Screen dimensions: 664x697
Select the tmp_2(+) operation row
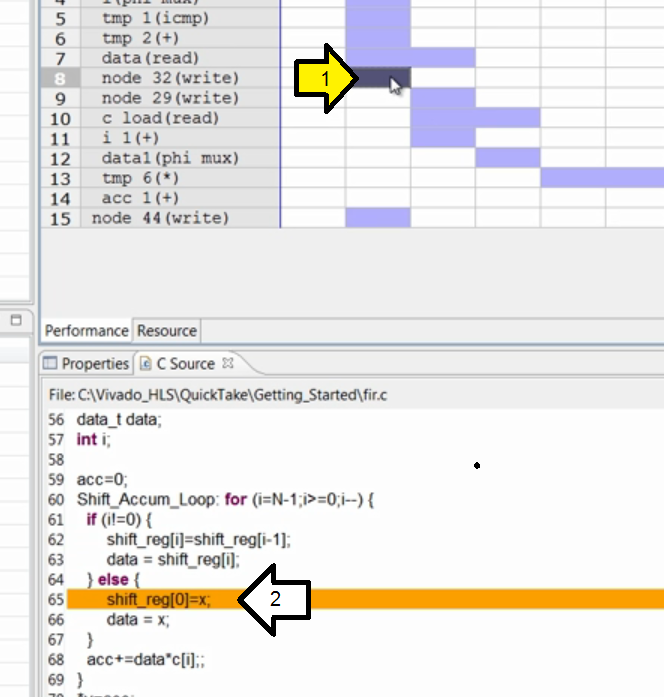point(140,38)
